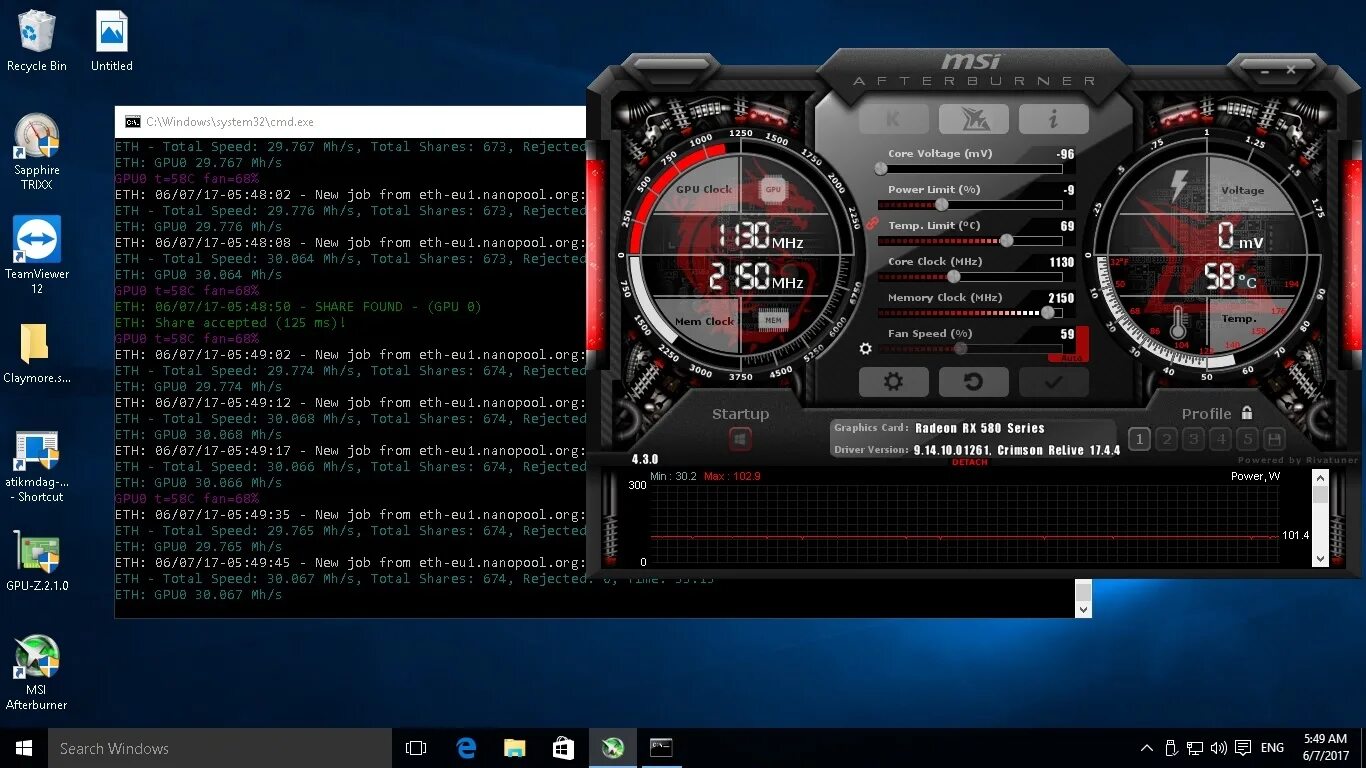
Task: Show hidden system tray icons
Action: (x=1146, y=748)
